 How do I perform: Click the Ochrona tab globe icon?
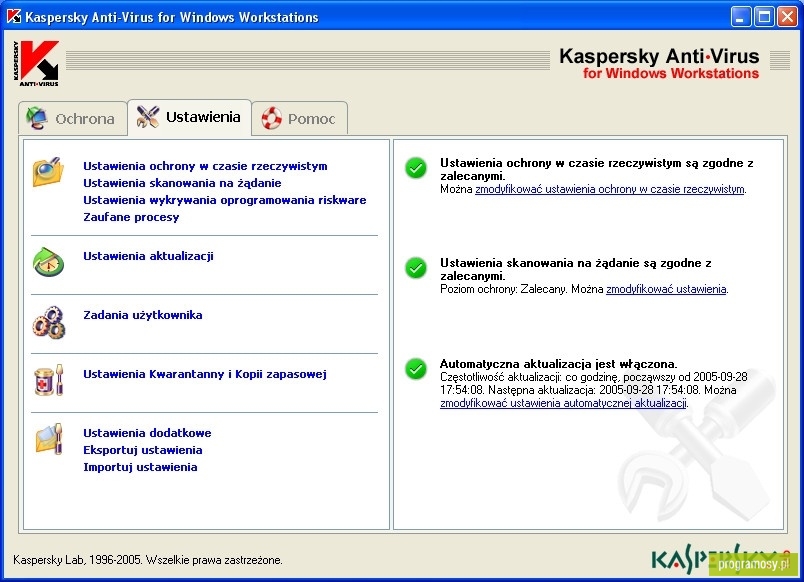coord(37,118)
